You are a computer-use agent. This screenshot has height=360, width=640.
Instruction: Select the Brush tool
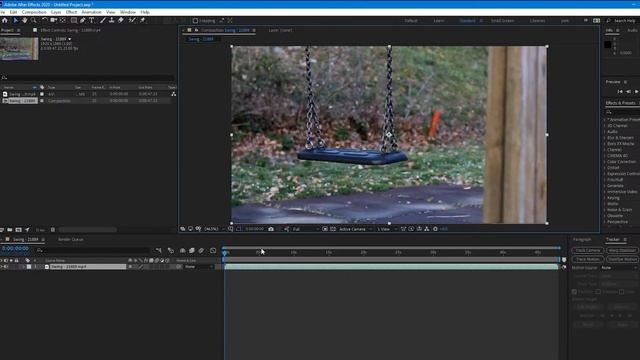click(x=103, y=20)
